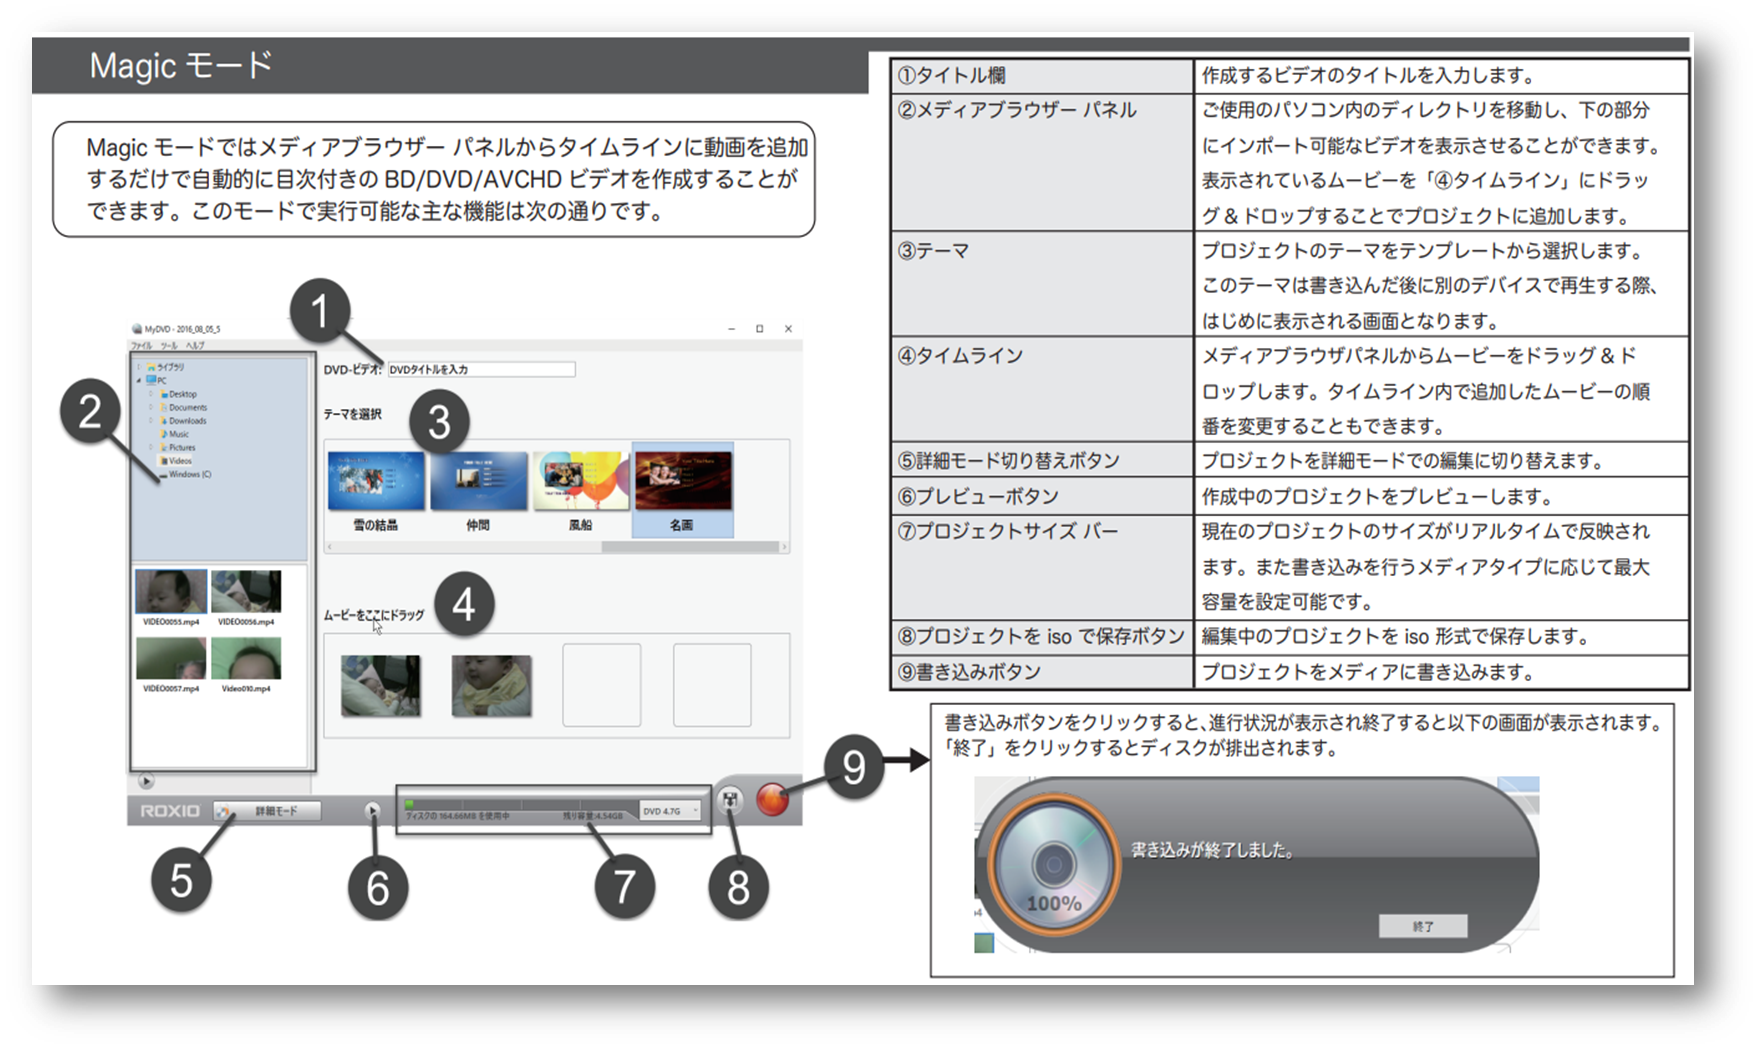Select the Downloads folder
This screenshot has height=1050, width=1759.
coord(183,421)
